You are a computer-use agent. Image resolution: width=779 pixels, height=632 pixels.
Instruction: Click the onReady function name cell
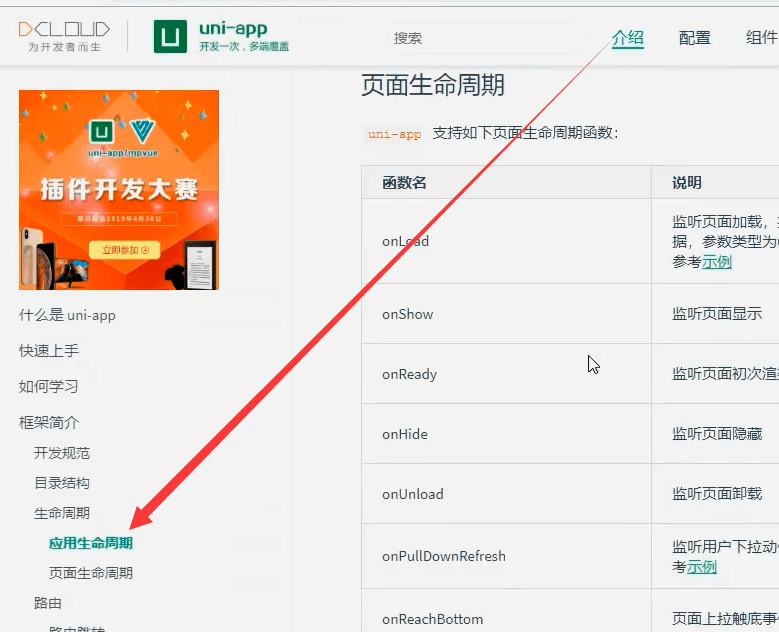click(506, 374)
